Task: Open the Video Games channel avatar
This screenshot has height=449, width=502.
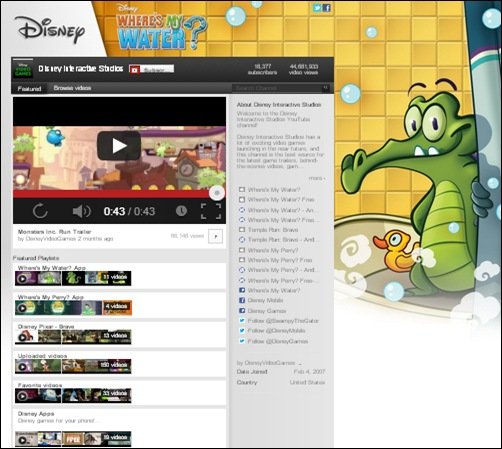Action: [x=23, y=69]
